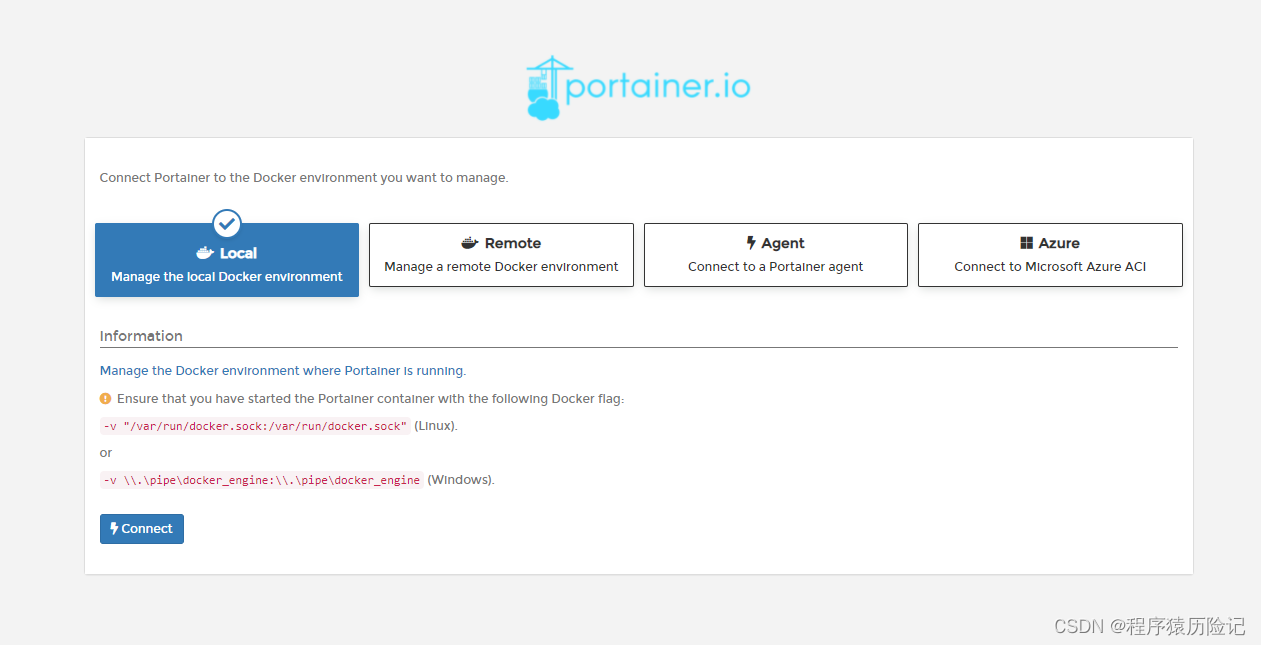The width and height of the screenshot is (1261, 645).
Task: Choose the Remote Docker environment option
Action: tap(501, 255)
